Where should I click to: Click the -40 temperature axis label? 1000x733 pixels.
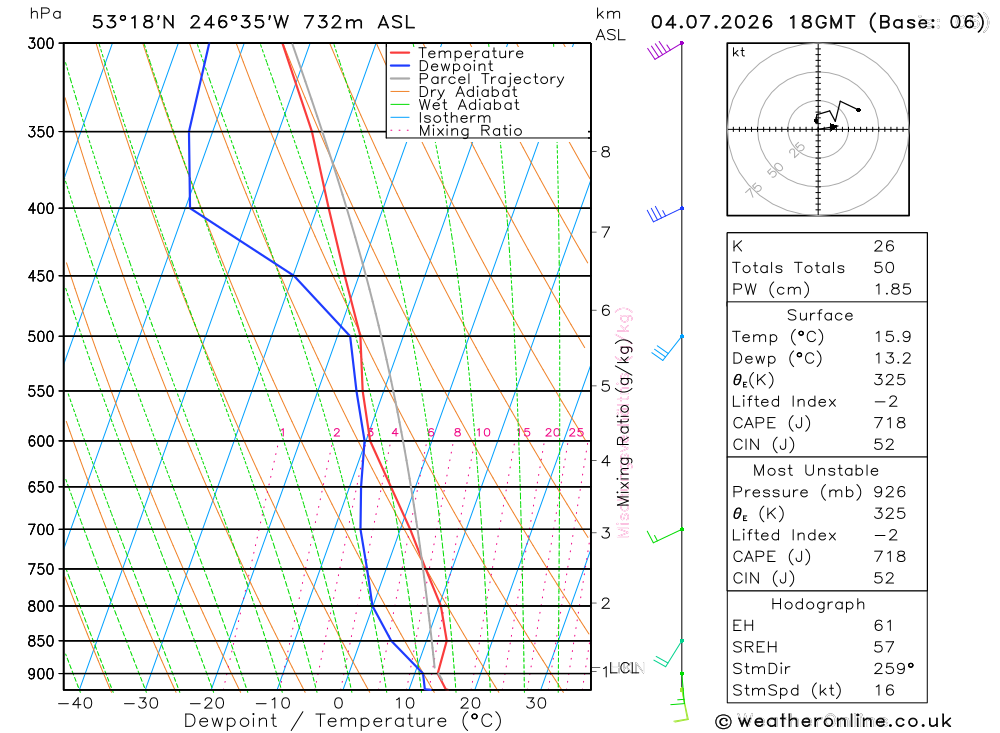click(75, 703)
